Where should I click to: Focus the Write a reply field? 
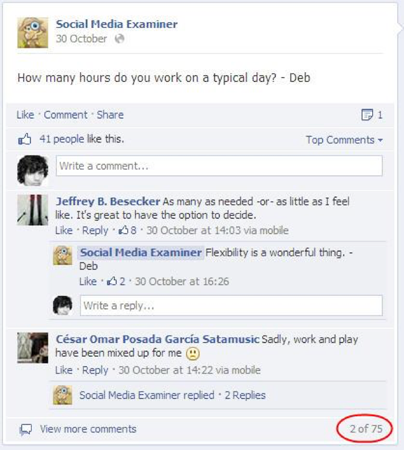tap(231, 305)
